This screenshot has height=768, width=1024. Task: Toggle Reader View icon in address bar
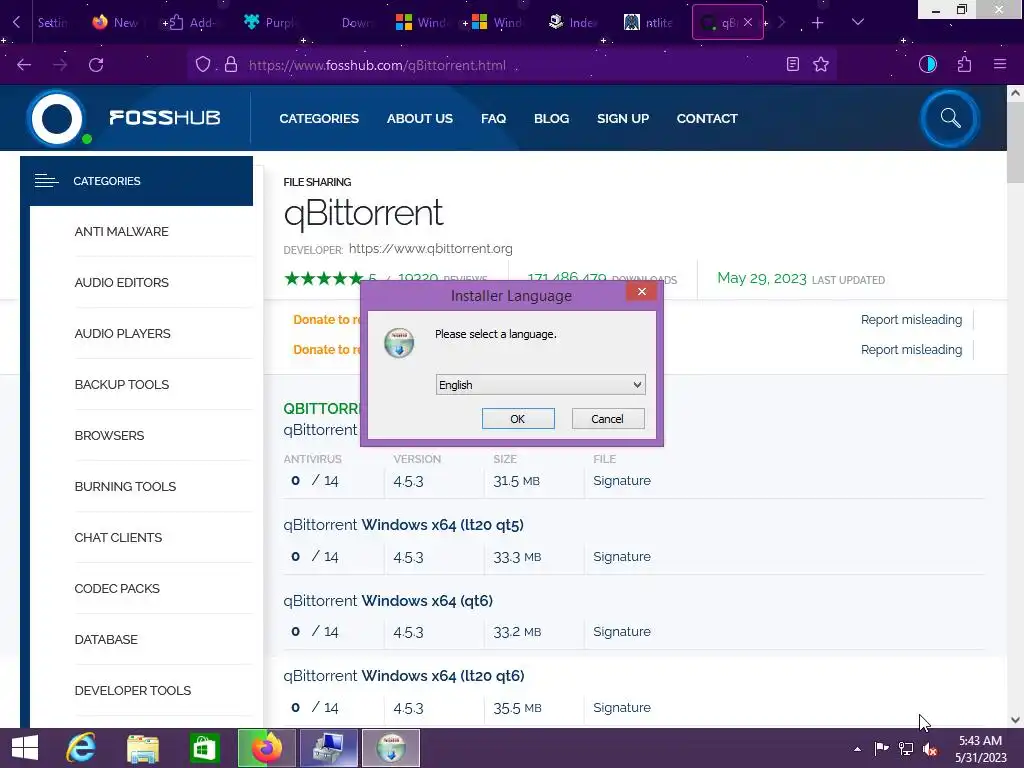[792, 64]
